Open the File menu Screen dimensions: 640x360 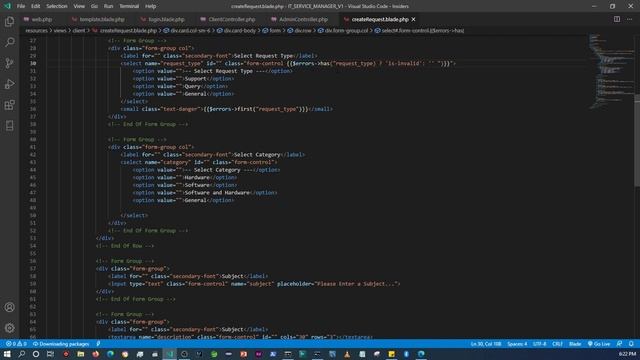tap(21, 6)
